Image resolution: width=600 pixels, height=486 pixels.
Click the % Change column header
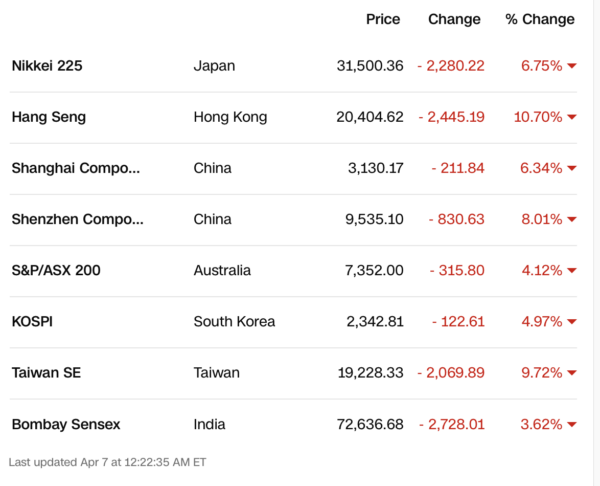pyautogui.click(x=540, y=19)
